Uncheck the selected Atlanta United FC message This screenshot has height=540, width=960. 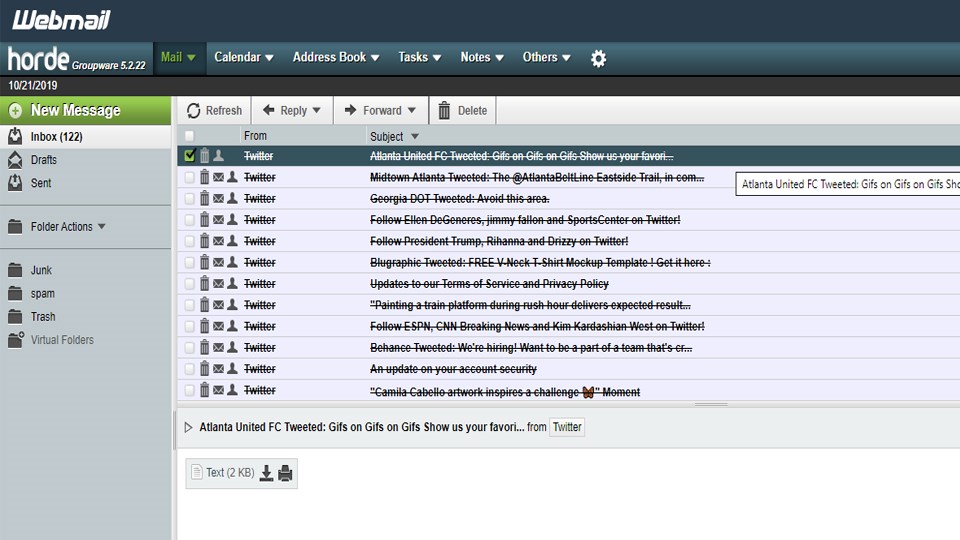[x=190, y=156]
